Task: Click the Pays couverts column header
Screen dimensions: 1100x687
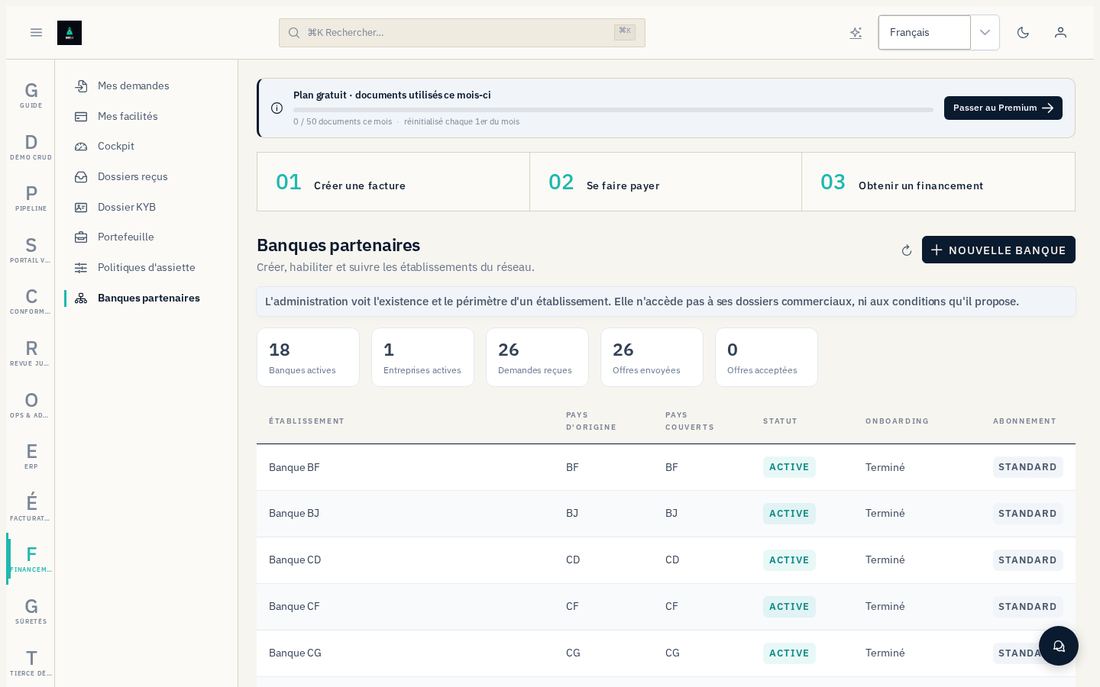Action: [x=690, y=421]
